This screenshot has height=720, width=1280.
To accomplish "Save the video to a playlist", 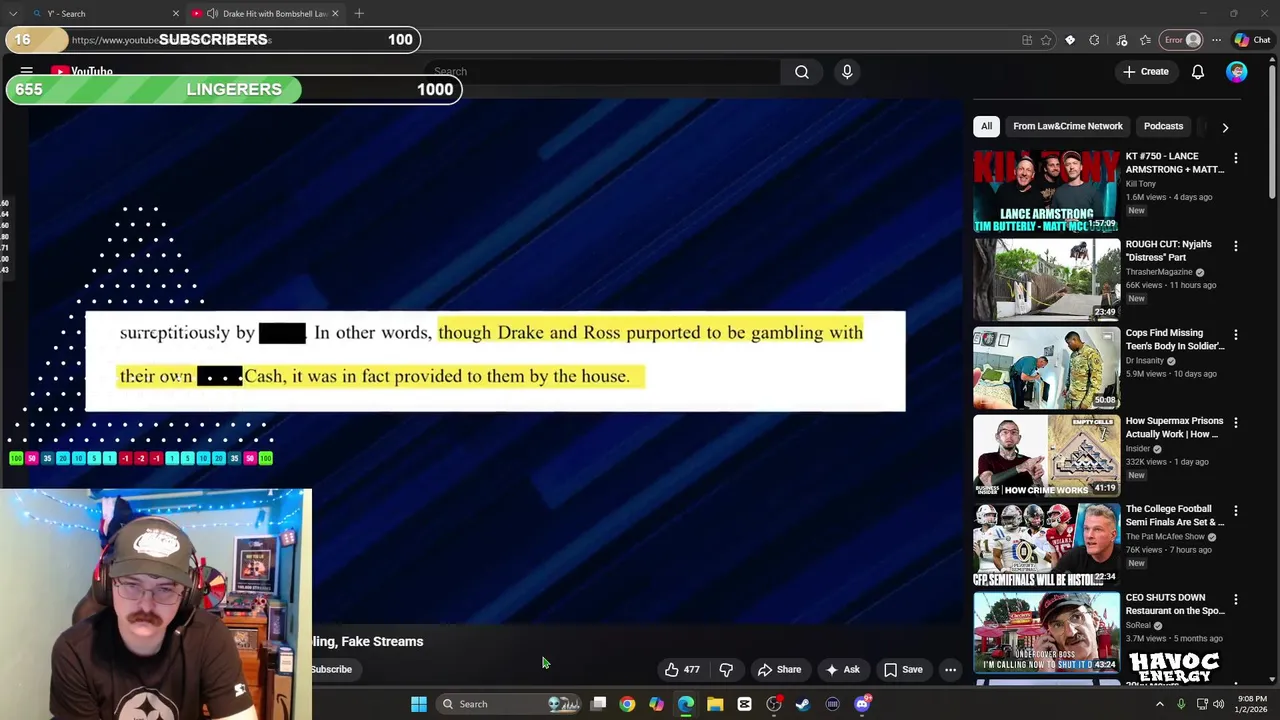I will coord(903,670).
